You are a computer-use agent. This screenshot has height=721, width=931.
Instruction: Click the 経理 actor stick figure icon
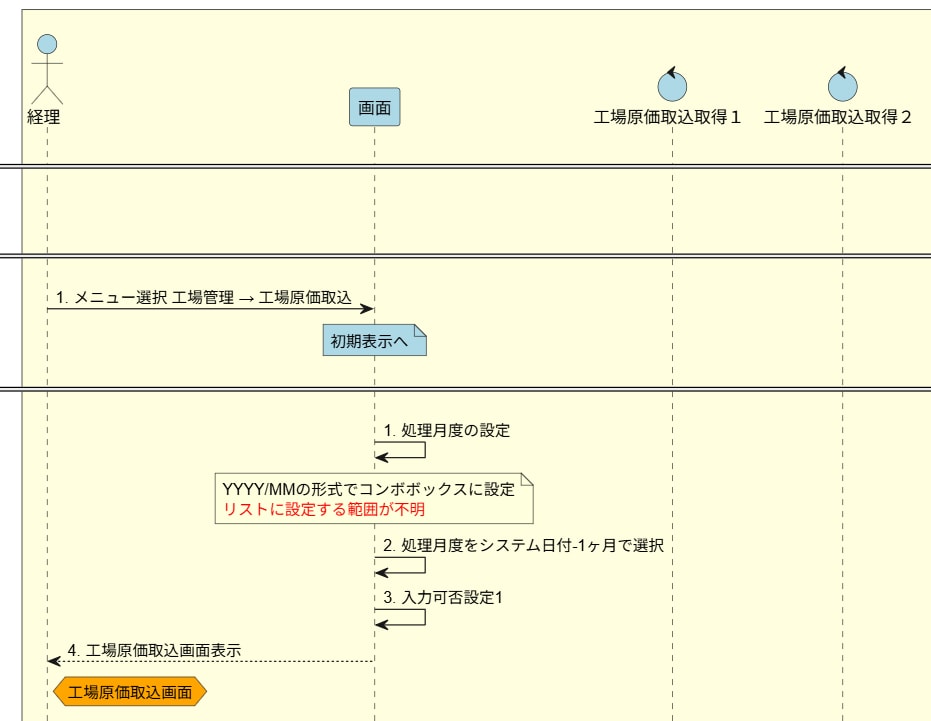(x=47, y=69)
